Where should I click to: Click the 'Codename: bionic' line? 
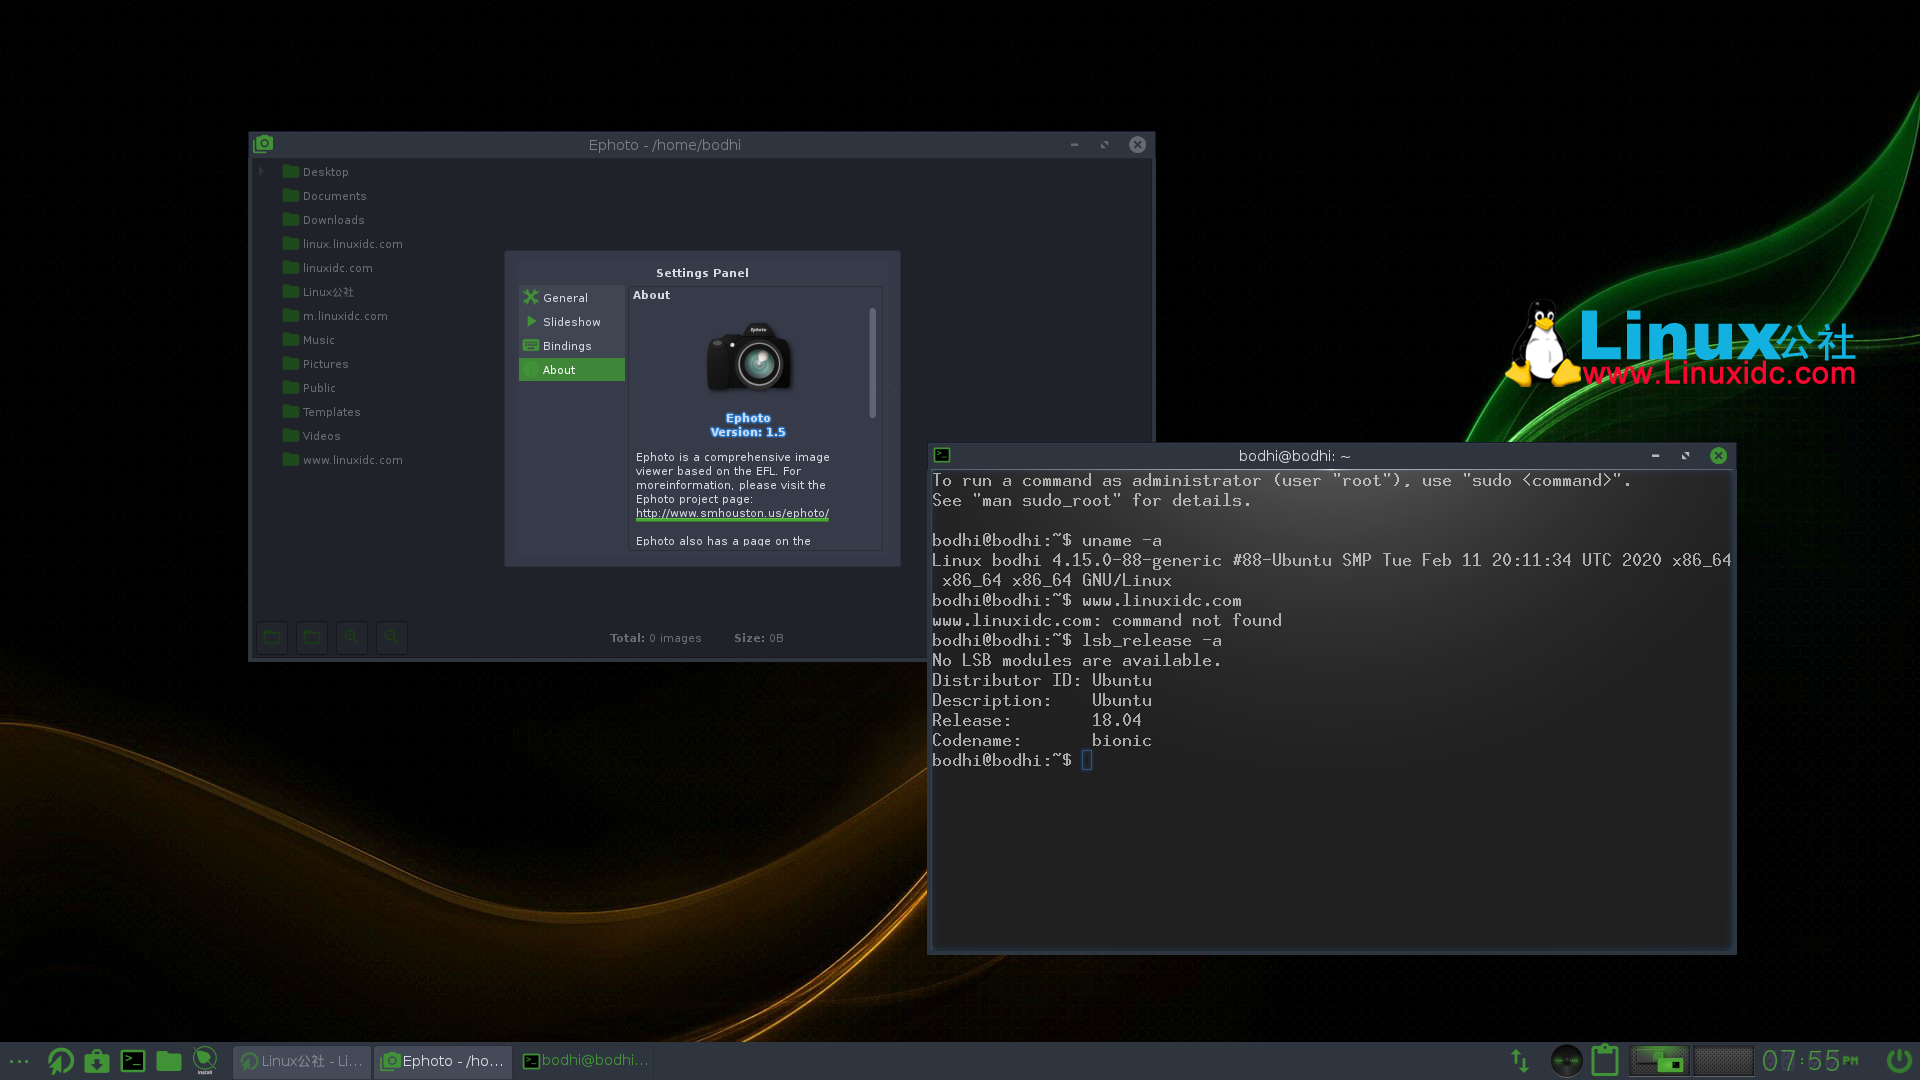[1042, 741]
